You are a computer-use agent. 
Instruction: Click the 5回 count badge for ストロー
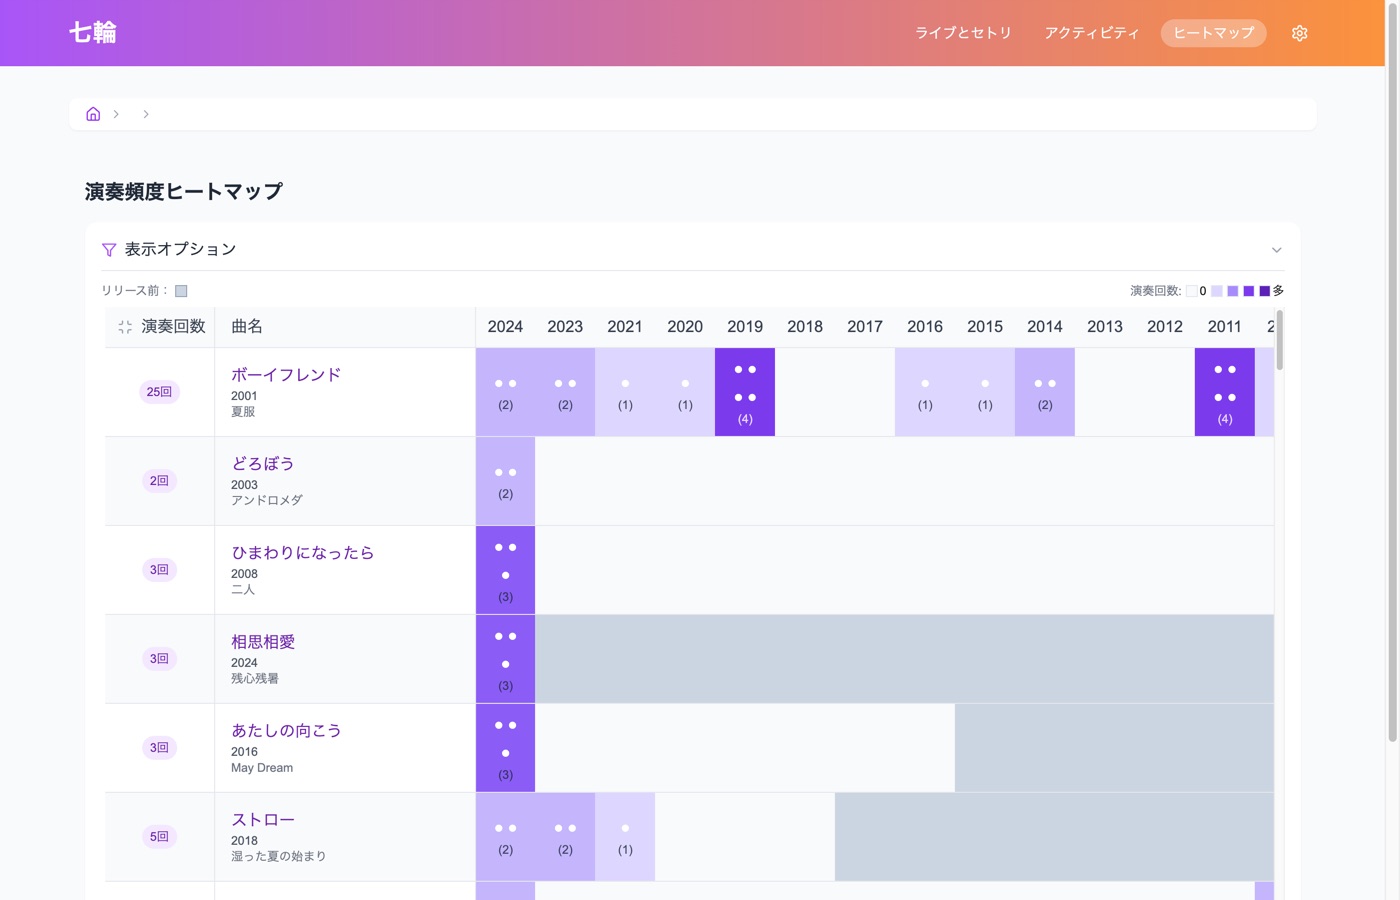159,837
